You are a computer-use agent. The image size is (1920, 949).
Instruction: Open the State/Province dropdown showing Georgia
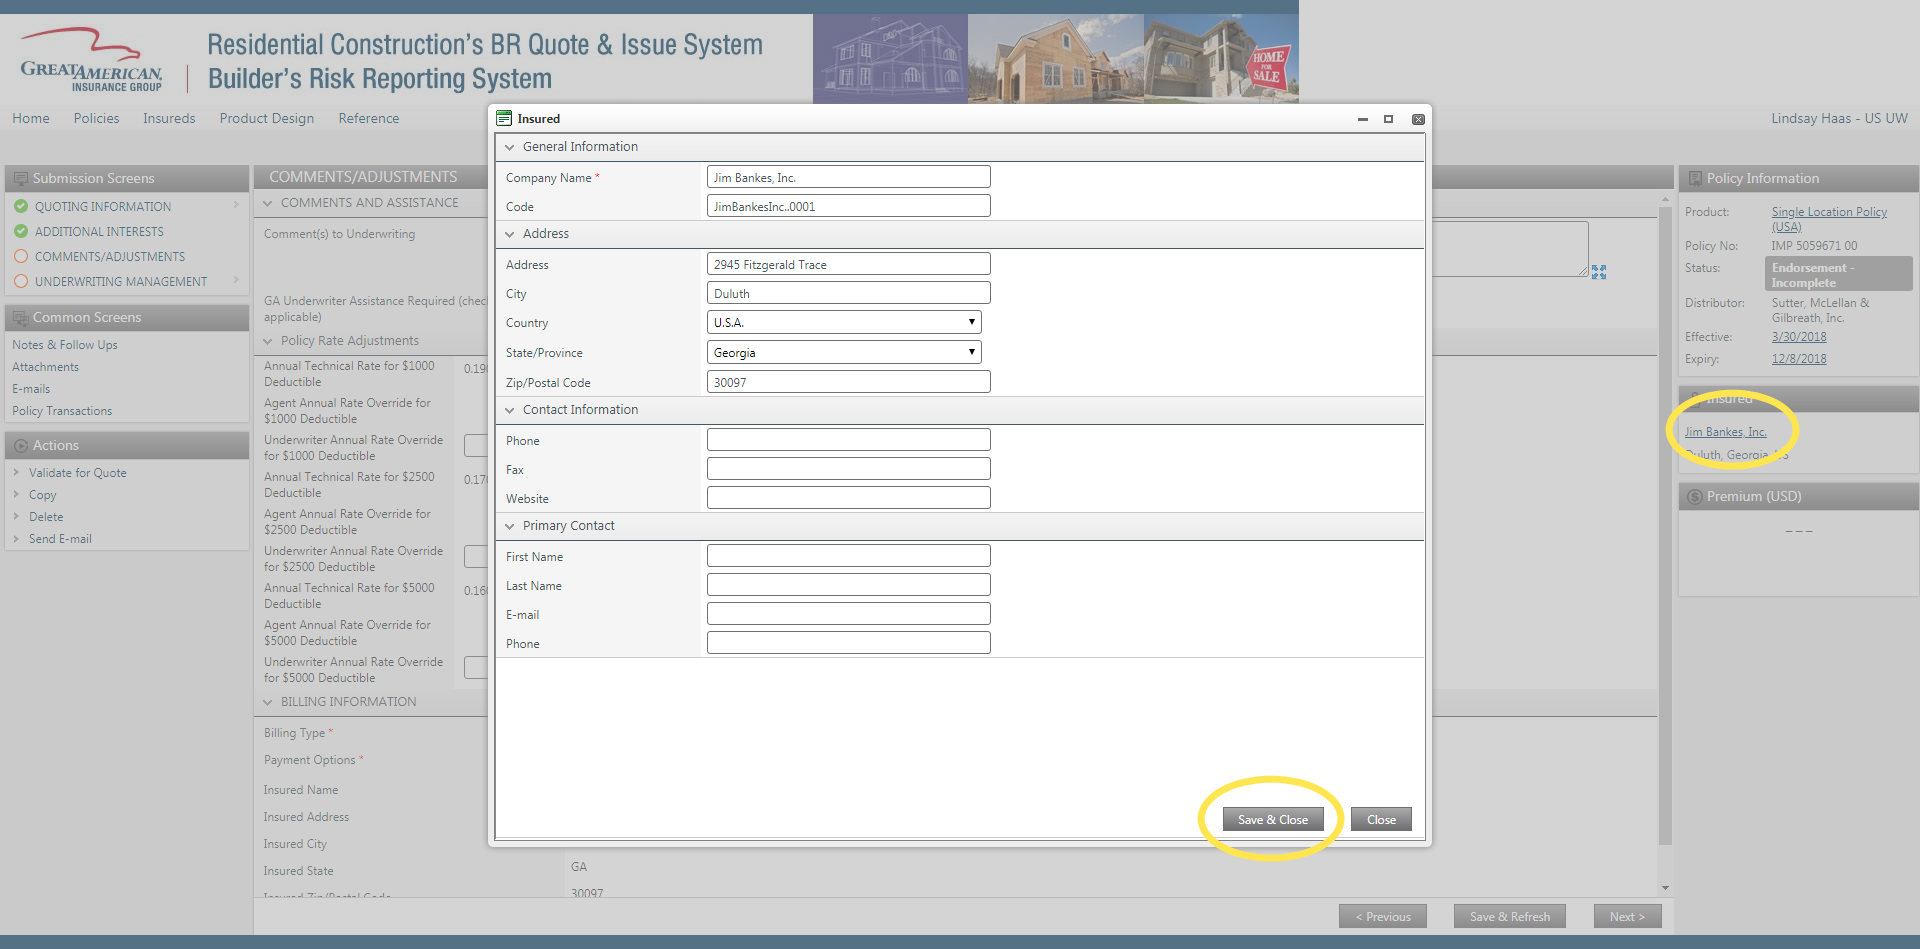(843, 352)
